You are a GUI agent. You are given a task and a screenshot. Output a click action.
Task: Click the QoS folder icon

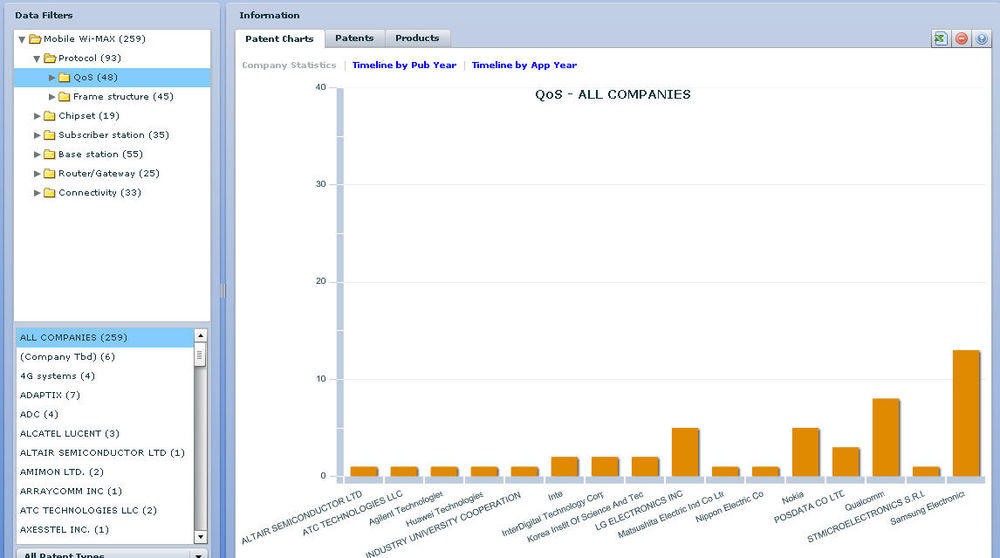pyautogui.click(x=64, y=77)
